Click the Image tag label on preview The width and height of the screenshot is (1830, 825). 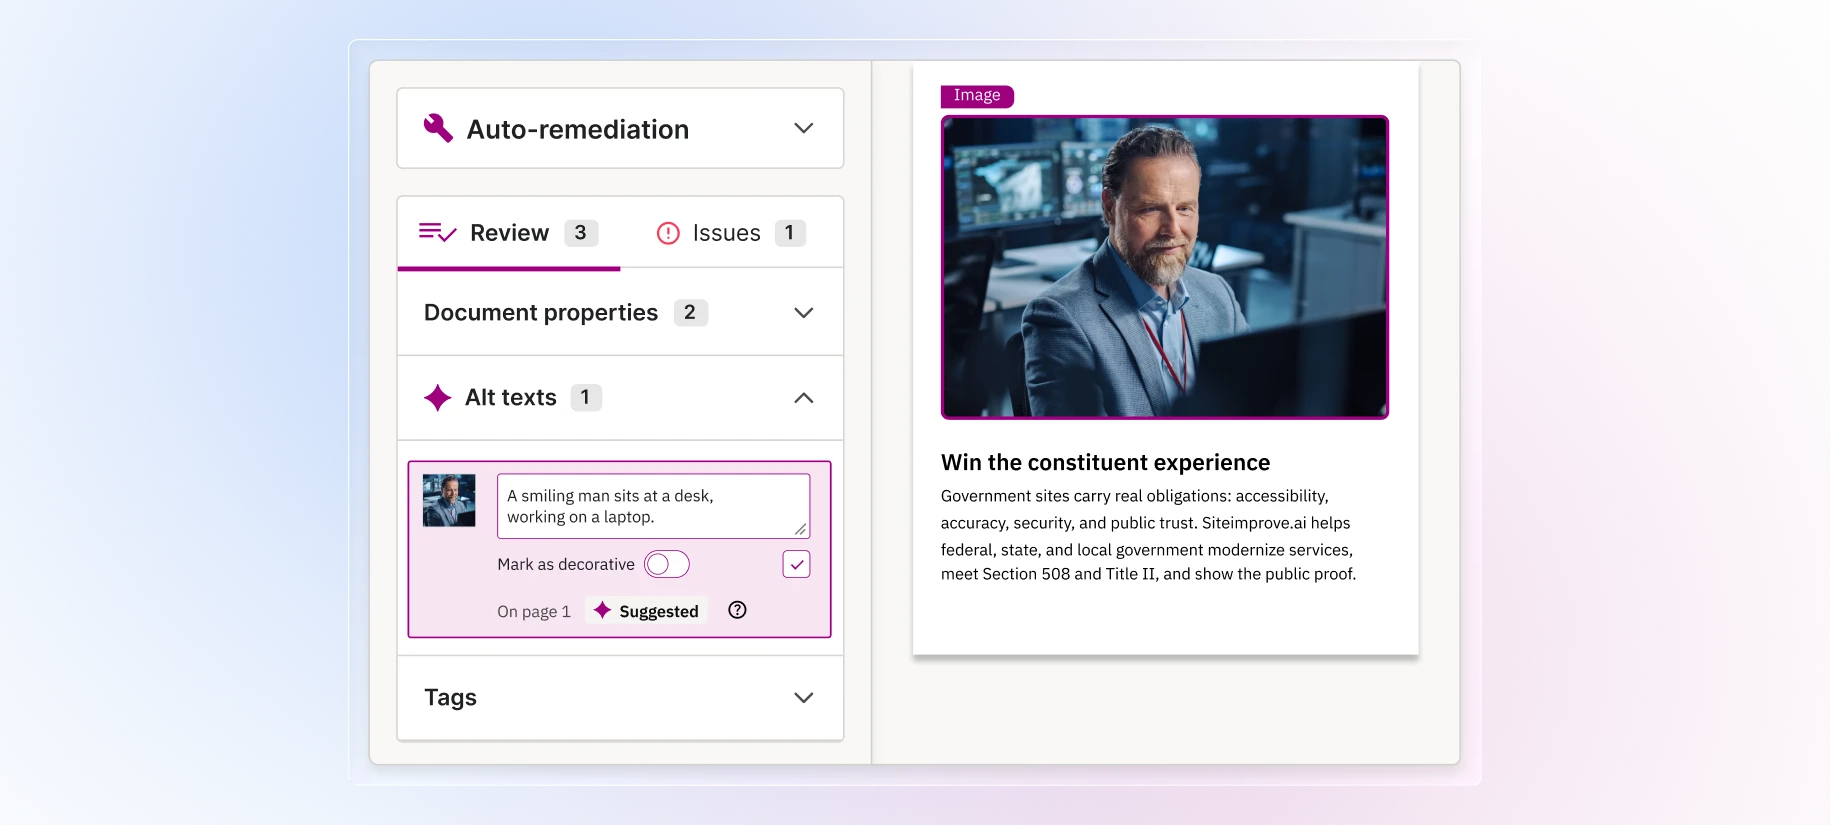pyautogui.click(x=977, y=96)
